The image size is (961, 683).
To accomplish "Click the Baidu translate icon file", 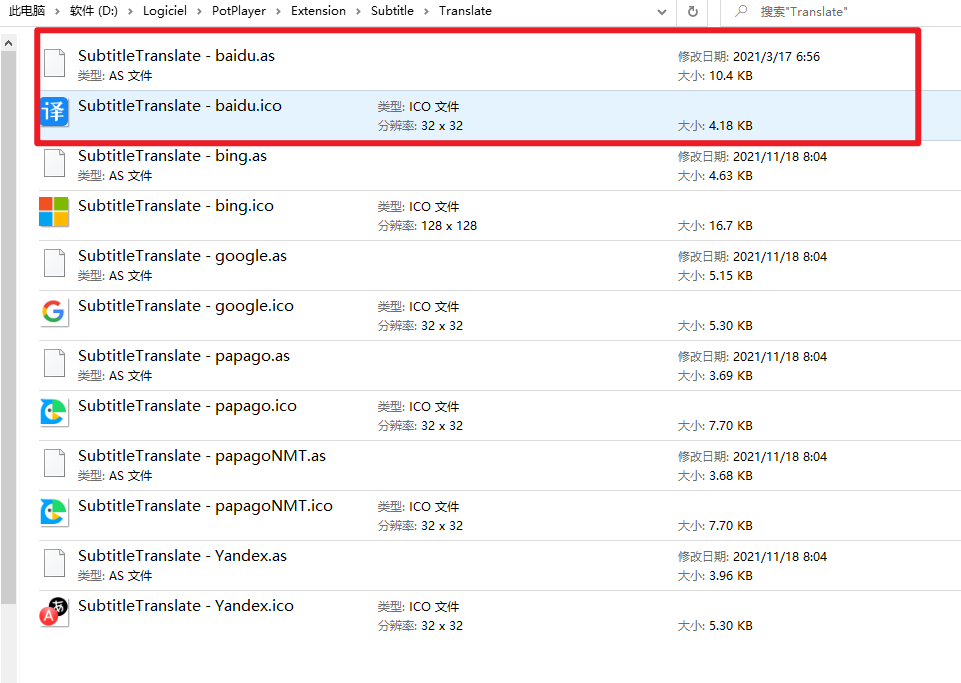I will [x=54, y=112].
